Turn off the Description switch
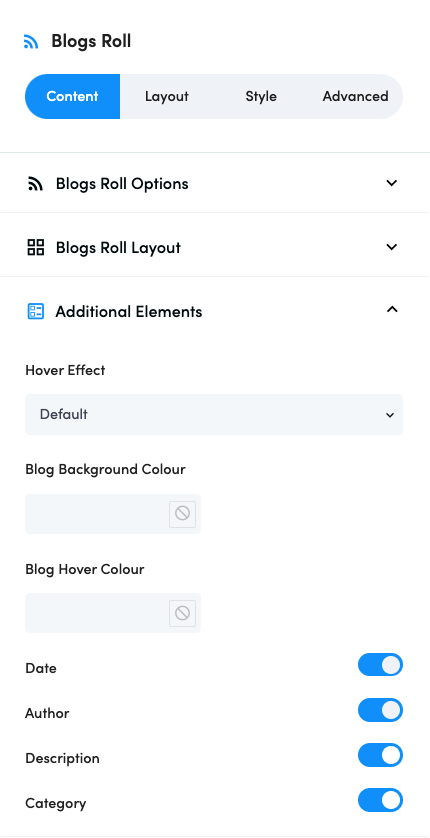The width and height of the screenshot is (430, 838). [380, 755]
